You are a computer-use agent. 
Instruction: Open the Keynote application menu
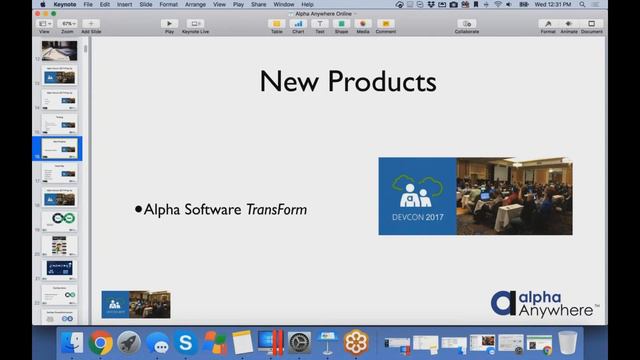click(x=65, y=4)
